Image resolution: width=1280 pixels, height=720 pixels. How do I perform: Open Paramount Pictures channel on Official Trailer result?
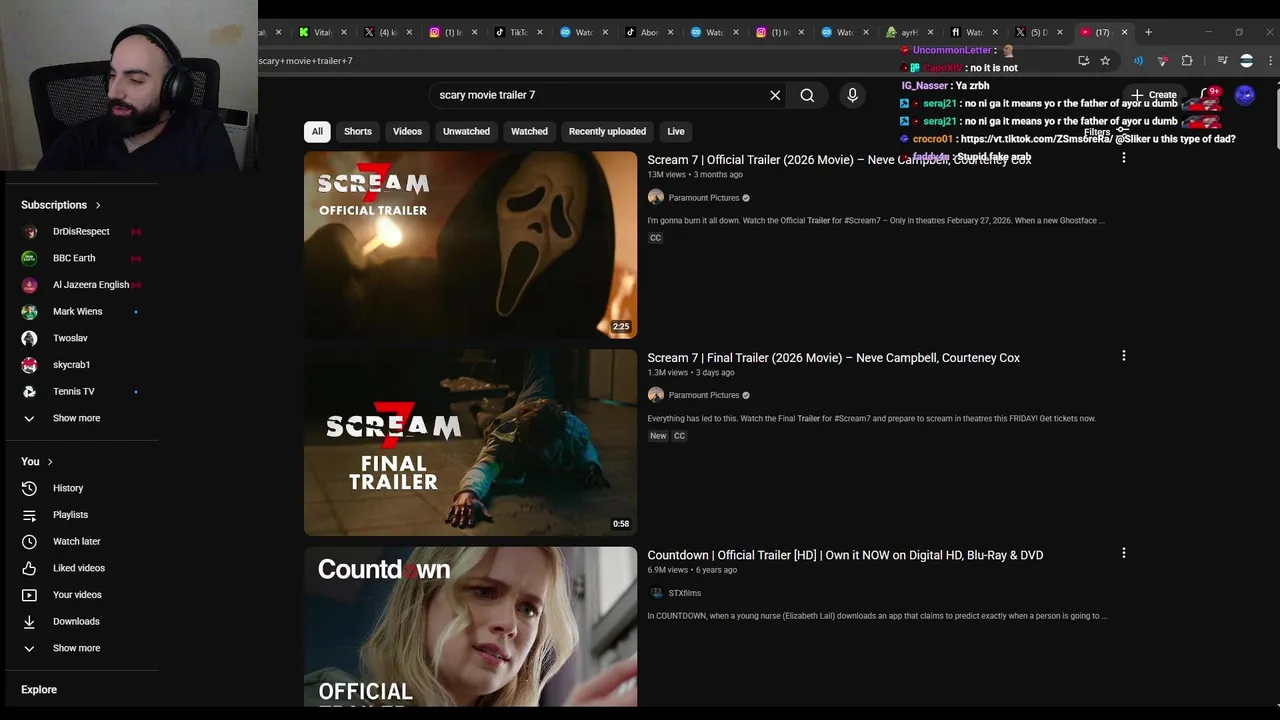pos(704,198)
